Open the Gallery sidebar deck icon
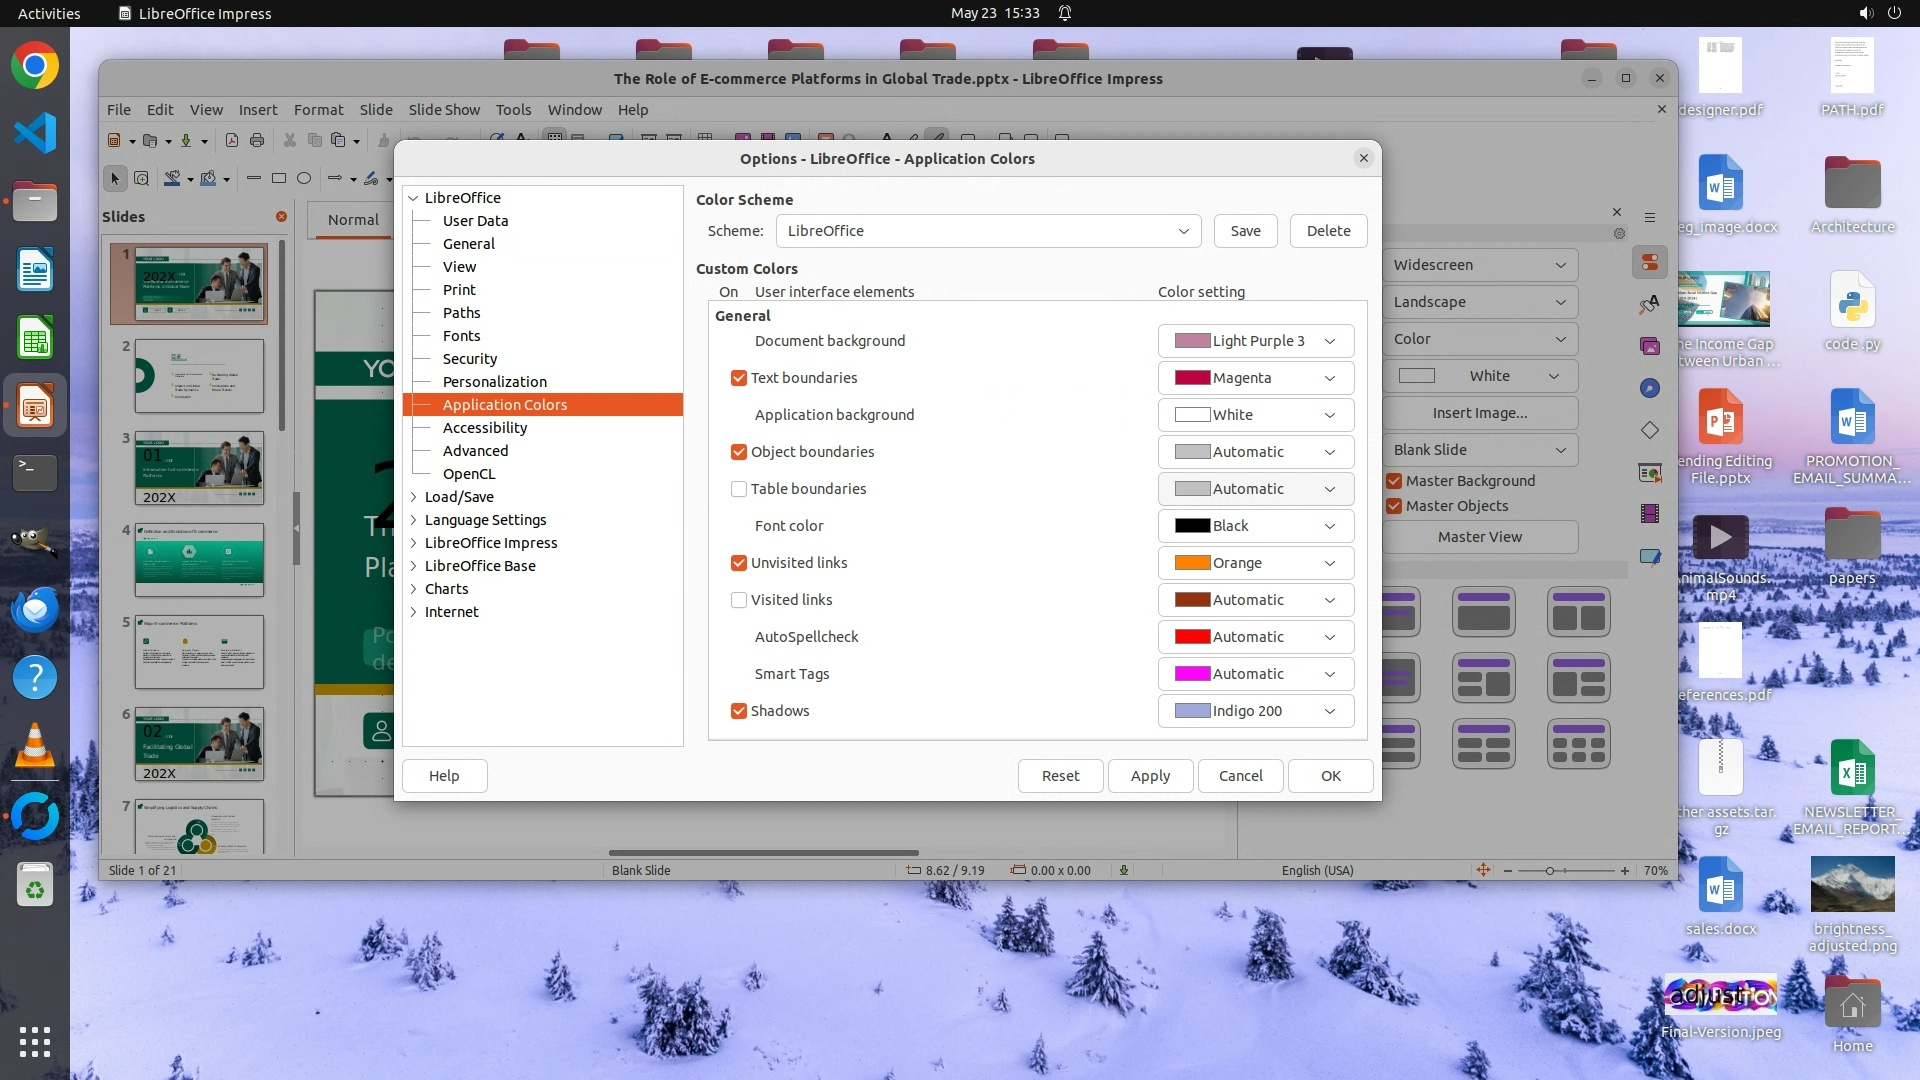Image resolution: width=1920 pixels, height=1080 pixels. (1649, 346)
